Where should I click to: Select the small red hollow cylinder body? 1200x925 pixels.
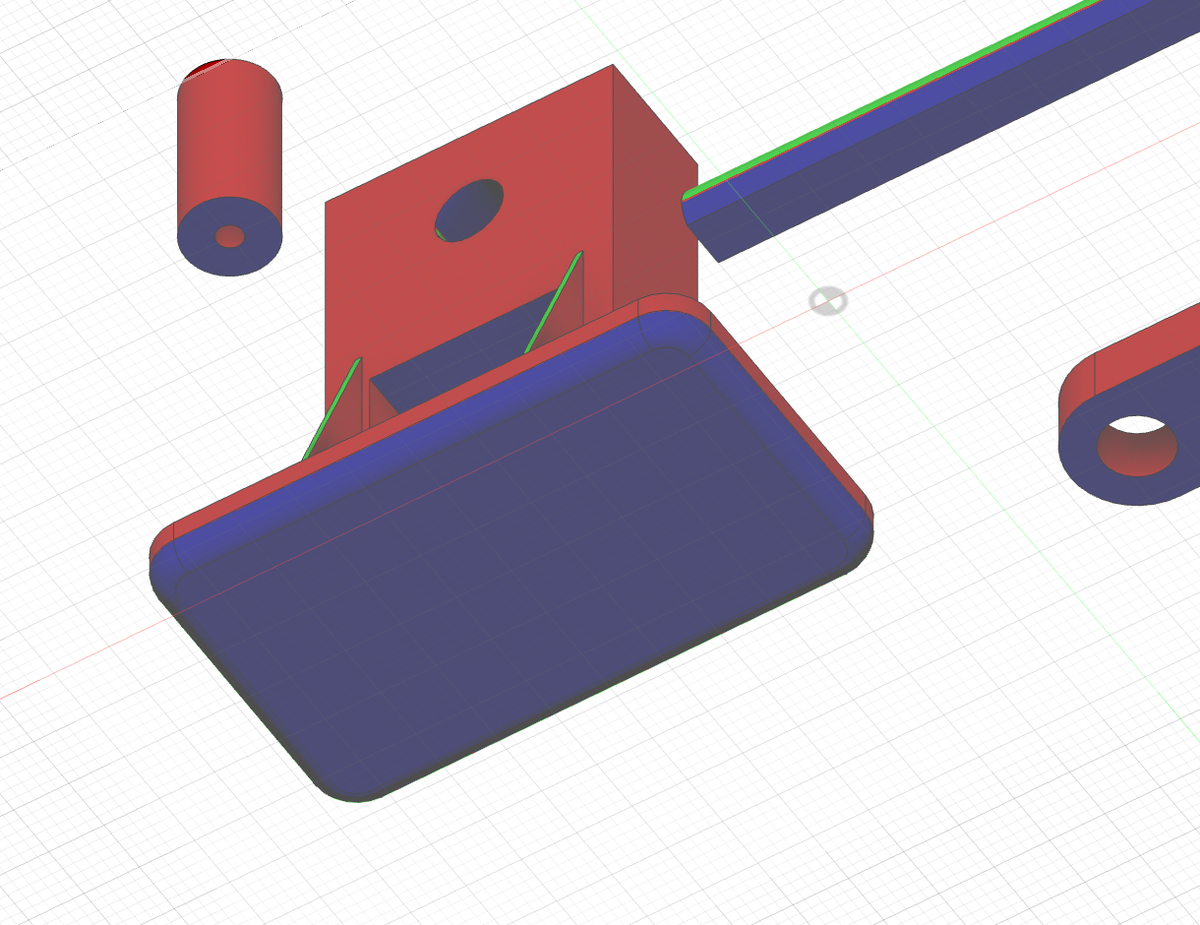230,168
